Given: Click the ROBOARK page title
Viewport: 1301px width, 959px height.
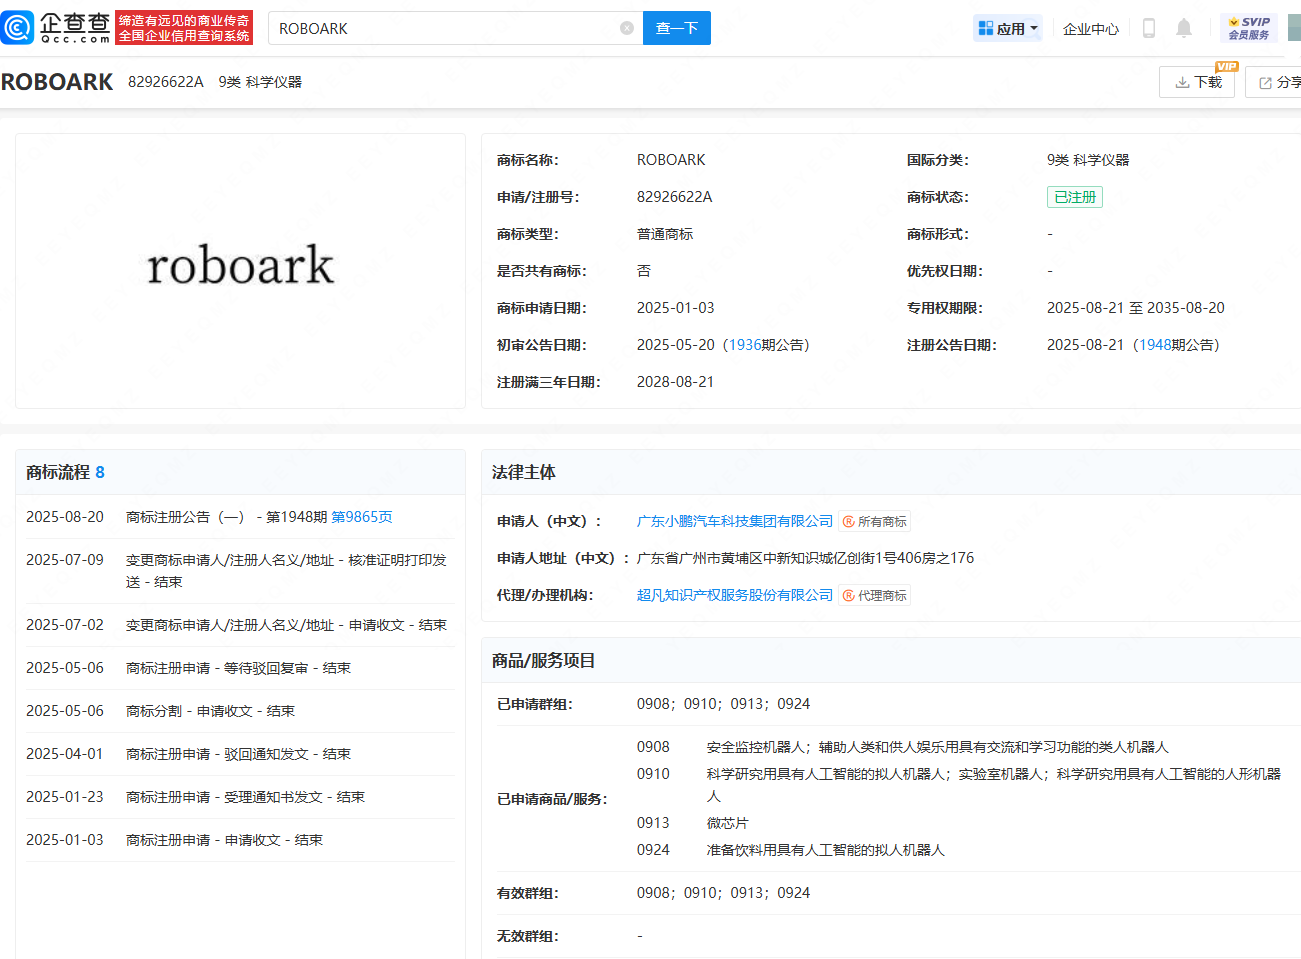Looking at the screenshot, I should click(x=57, y=82).
